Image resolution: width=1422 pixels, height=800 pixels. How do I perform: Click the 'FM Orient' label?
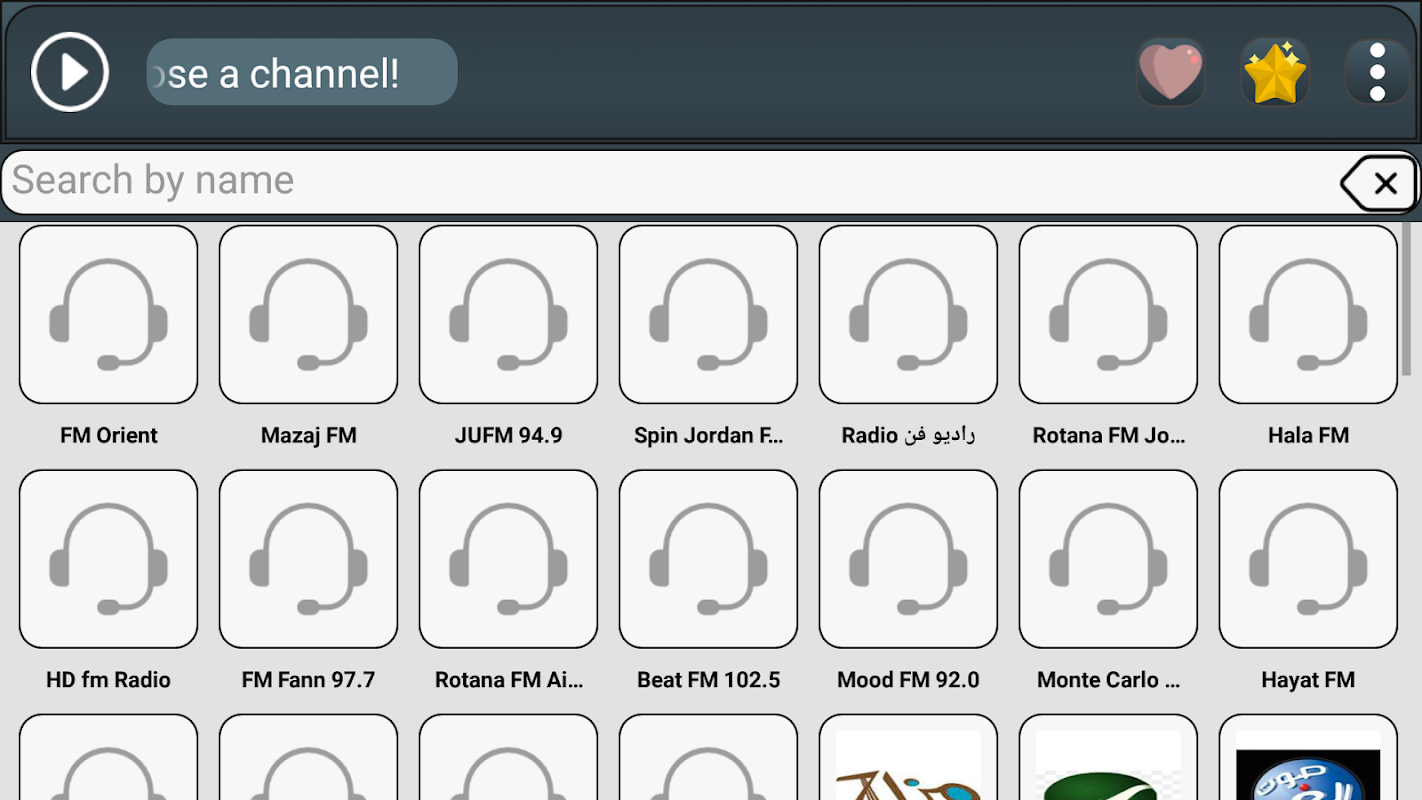coord(108,435)
